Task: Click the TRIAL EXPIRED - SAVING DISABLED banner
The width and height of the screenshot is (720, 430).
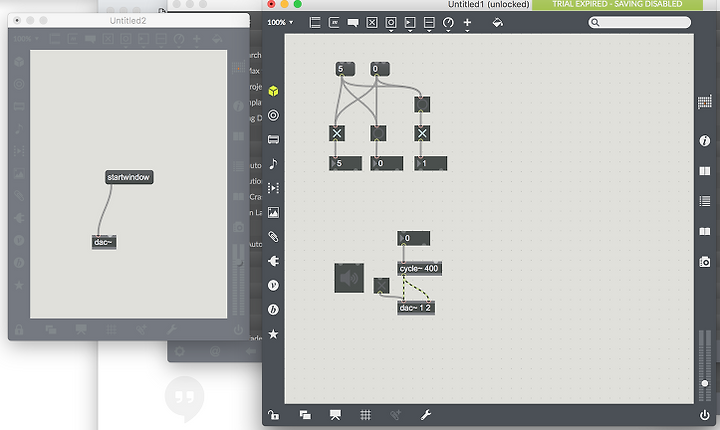Action: (x=617, y=4)
